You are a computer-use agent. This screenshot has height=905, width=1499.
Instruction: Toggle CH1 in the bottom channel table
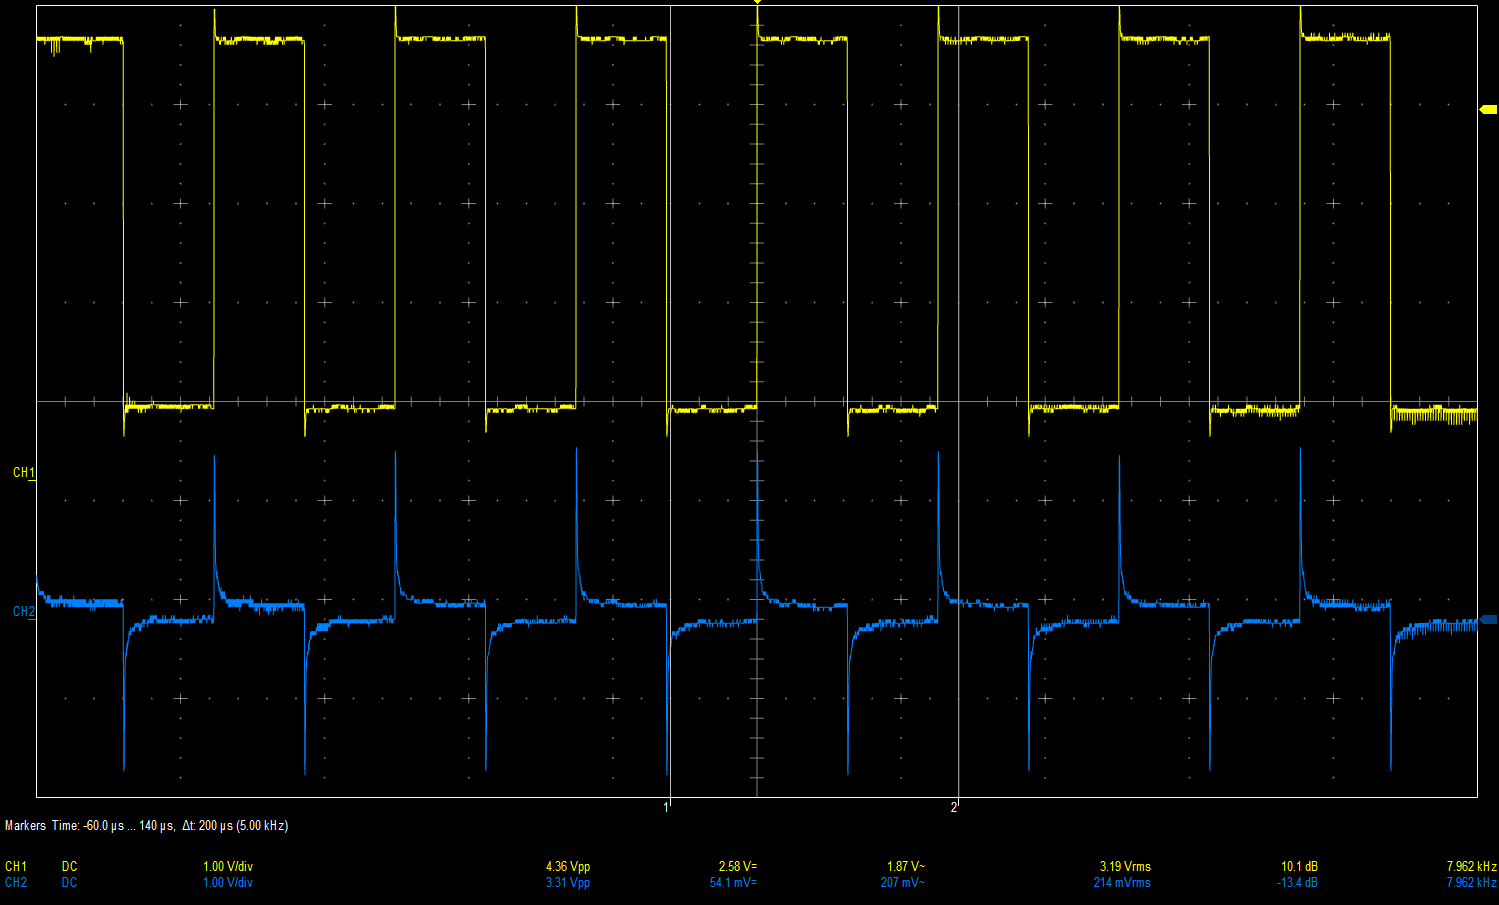16,867
